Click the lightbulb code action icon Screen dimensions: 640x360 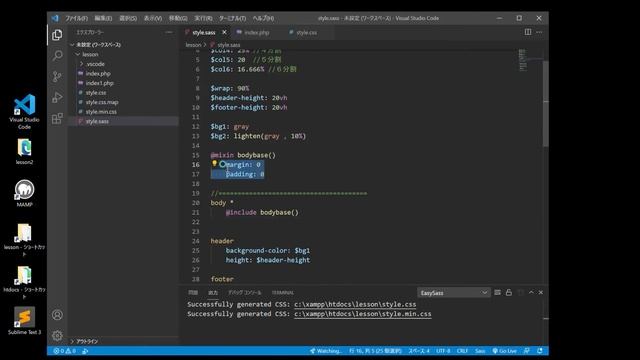pyautogui.click(x=214, y=164)
